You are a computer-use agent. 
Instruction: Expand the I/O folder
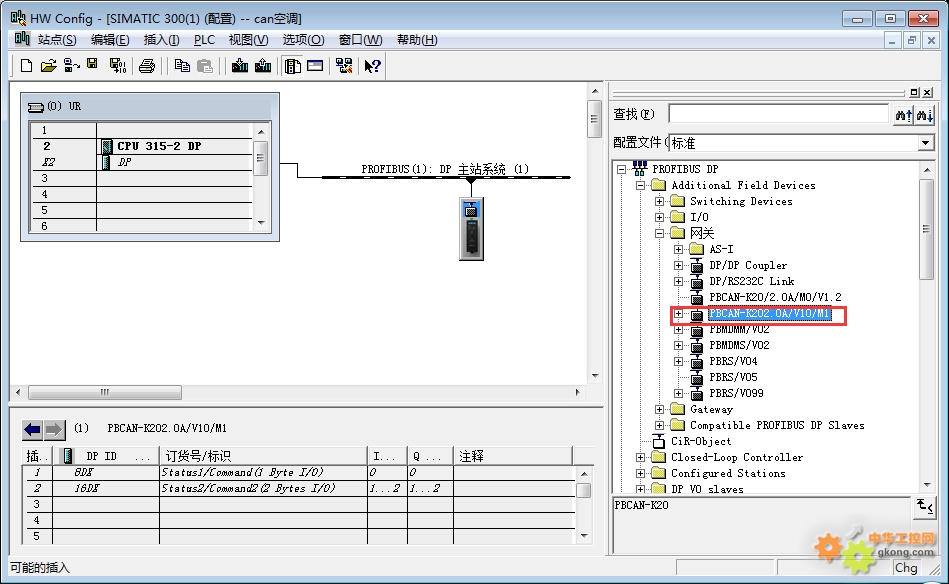coord(660,217)
